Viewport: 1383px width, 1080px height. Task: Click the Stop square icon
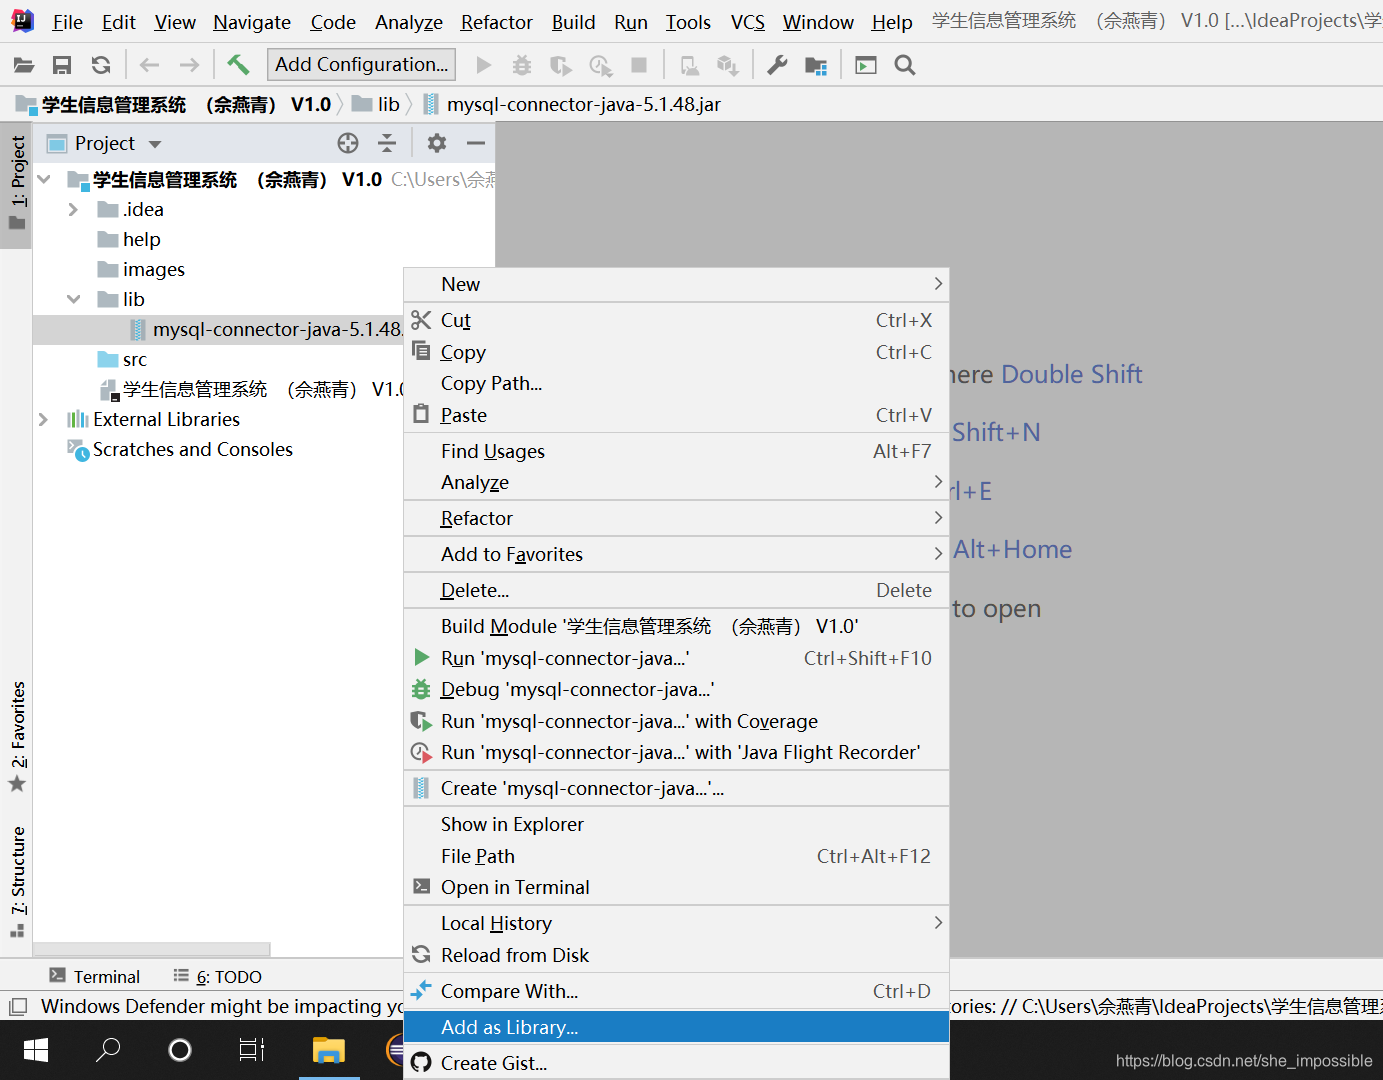[x=639, y=65]
